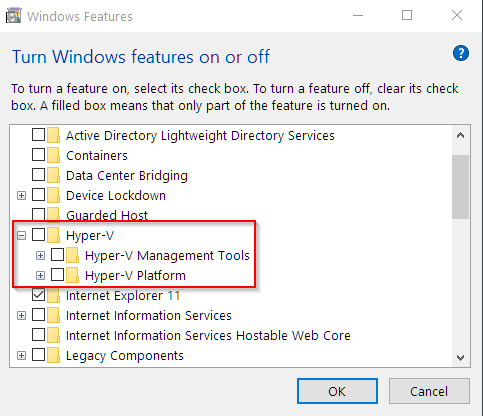Uncheck the Internet Explorer 11 checkbox
The height and width of the screenshot is (416, 483).
38,295
